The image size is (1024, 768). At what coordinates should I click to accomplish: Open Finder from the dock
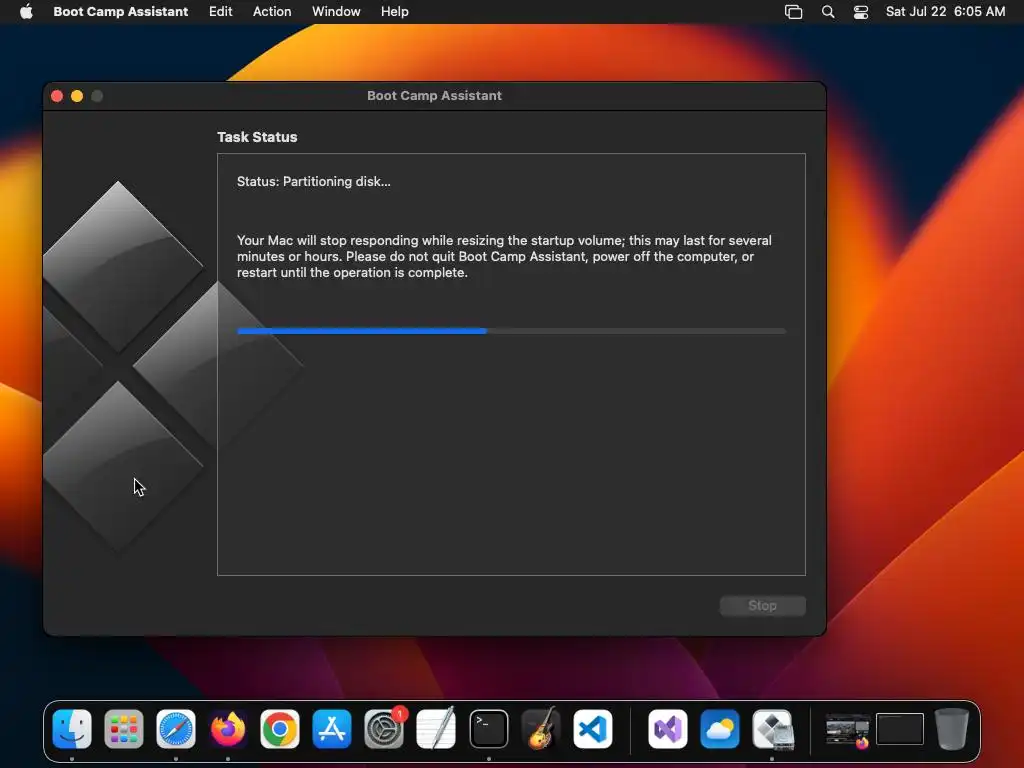pos(72,729)
